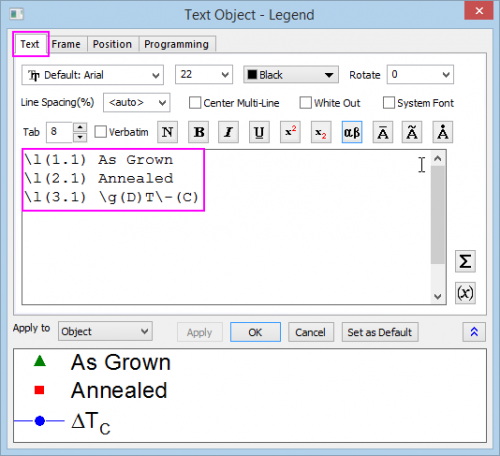Image resolution: width=500 pixels, height=456 pixels.
Task: Click the scroll down arrow of text box
Action: (438, 296)
